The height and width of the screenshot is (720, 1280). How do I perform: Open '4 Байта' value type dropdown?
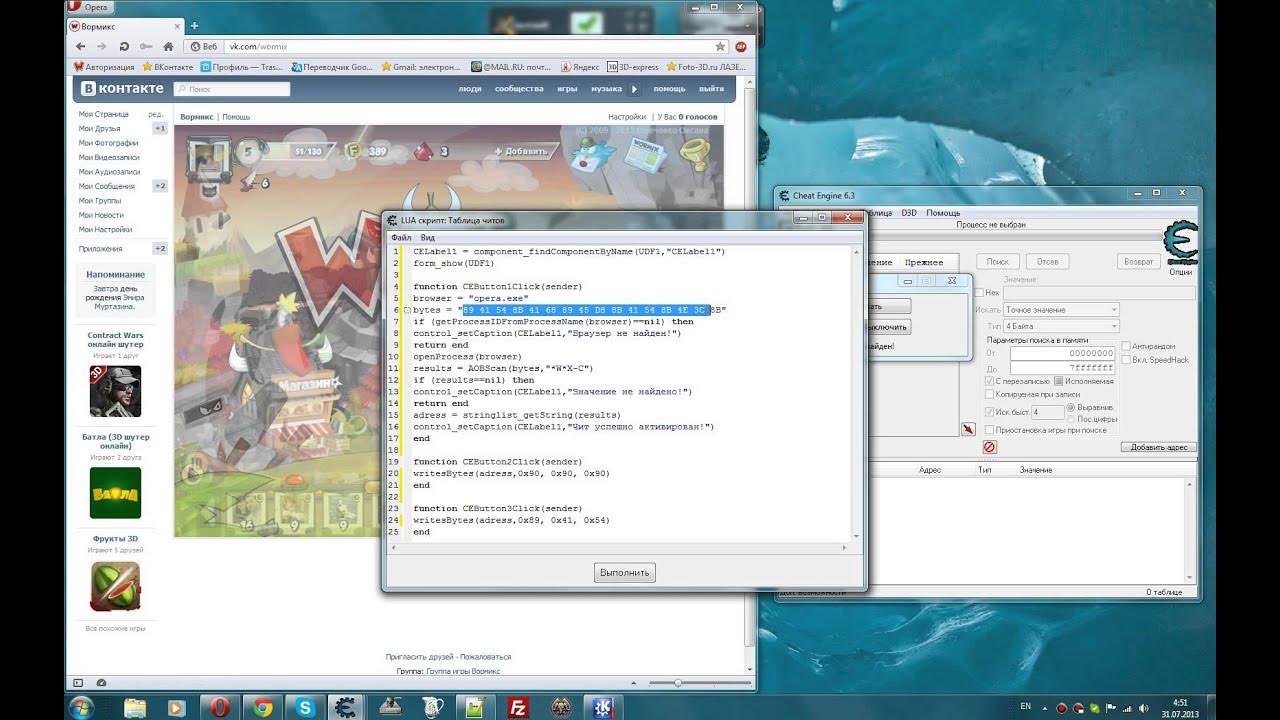(x=1061, y=326)
